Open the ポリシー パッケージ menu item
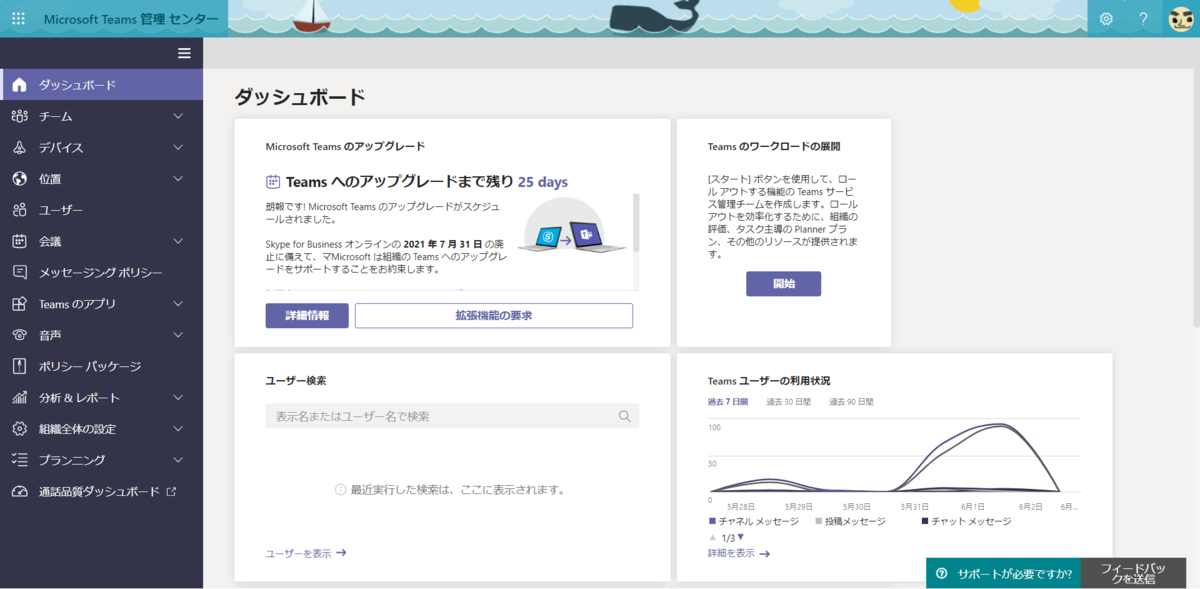The image size is (1200, 589). point(102,366)
